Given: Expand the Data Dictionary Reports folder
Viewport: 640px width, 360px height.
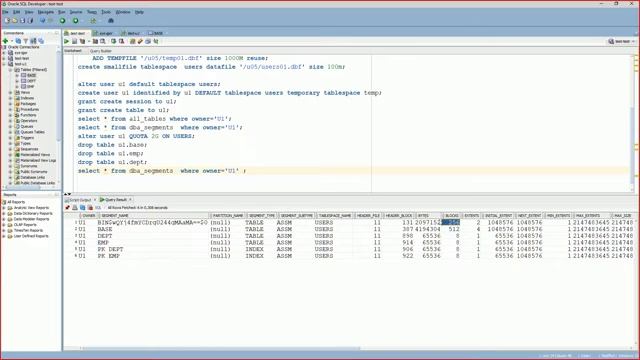Looking at the screenshot, I should (4, 213).
